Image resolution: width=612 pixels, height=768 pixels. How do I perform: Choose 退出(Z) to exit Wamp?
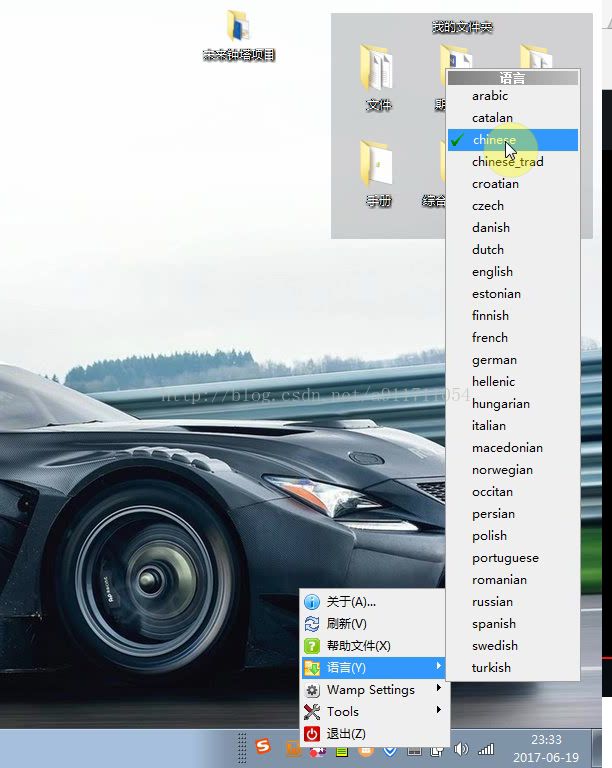[373, 734]
